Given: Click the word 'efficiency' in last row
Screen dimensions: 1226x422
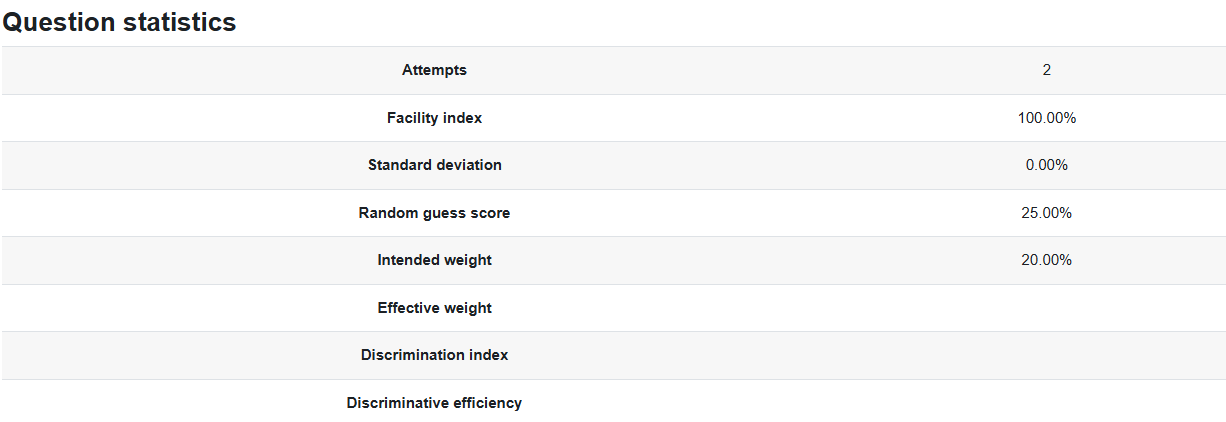Looking at the screenshot, I should click(x=486, y=403).
